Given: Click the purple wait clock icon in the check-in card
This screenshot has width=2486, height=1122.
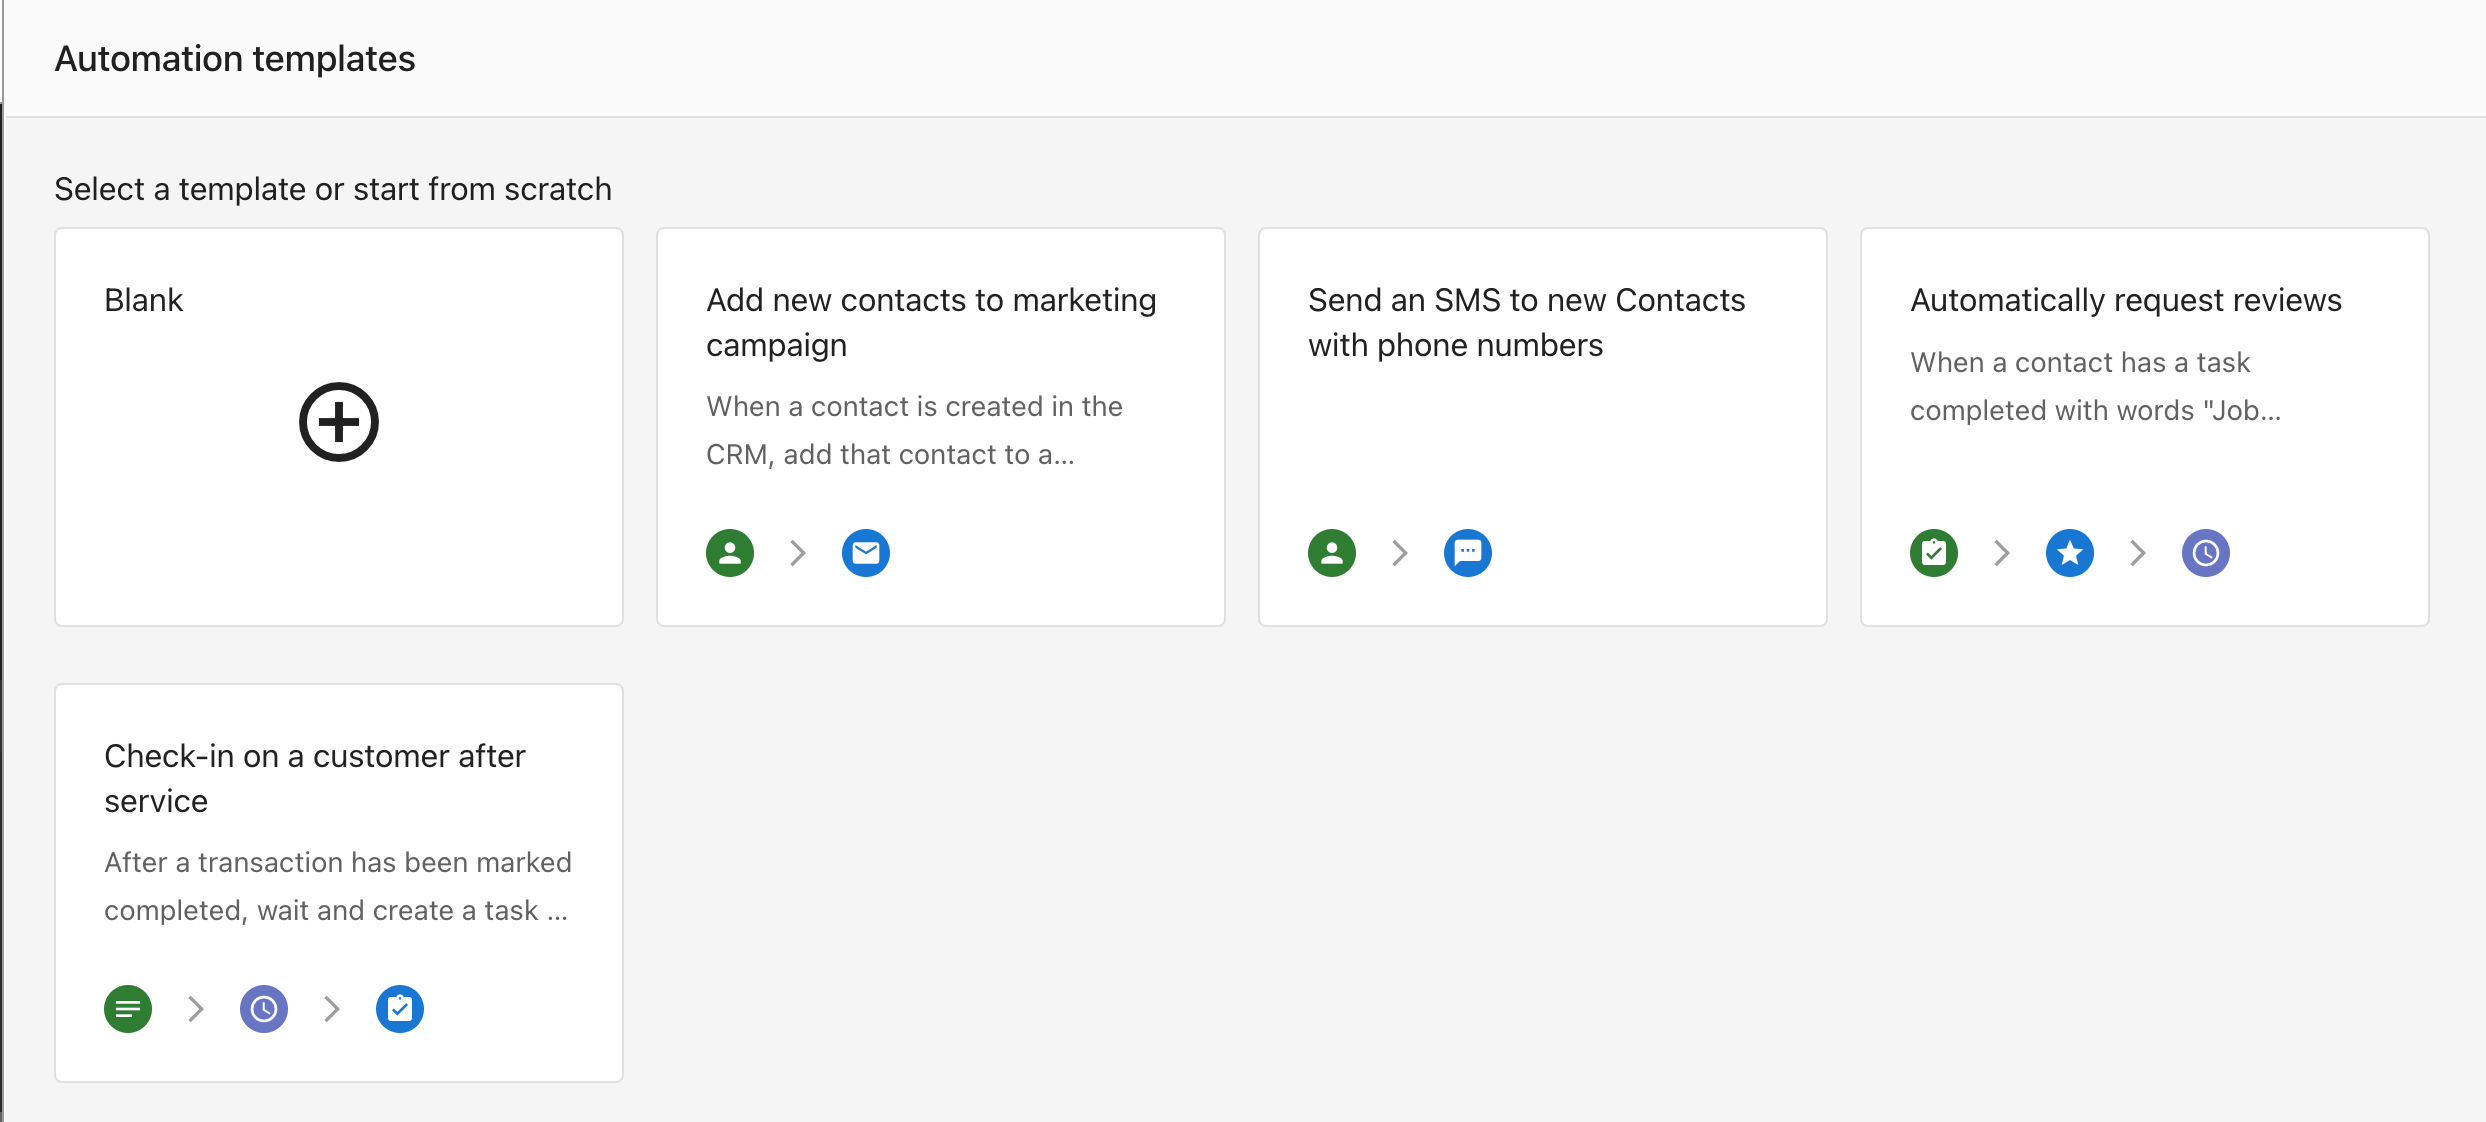Looking at the screenshot, I should (264, 1009).
